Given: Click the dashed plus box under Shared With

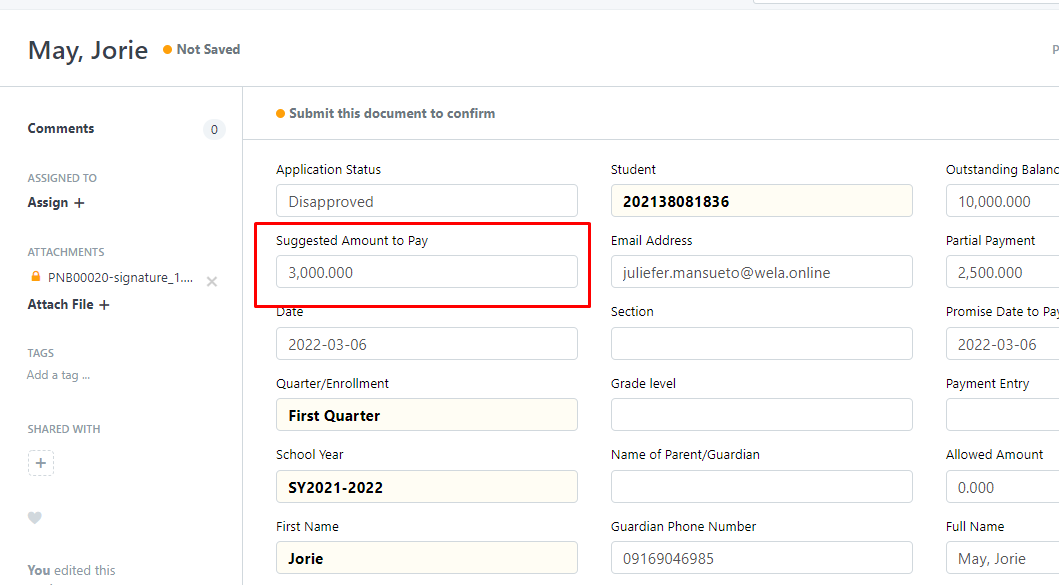Looking at the screenshot, I should (x=41, y=463).
